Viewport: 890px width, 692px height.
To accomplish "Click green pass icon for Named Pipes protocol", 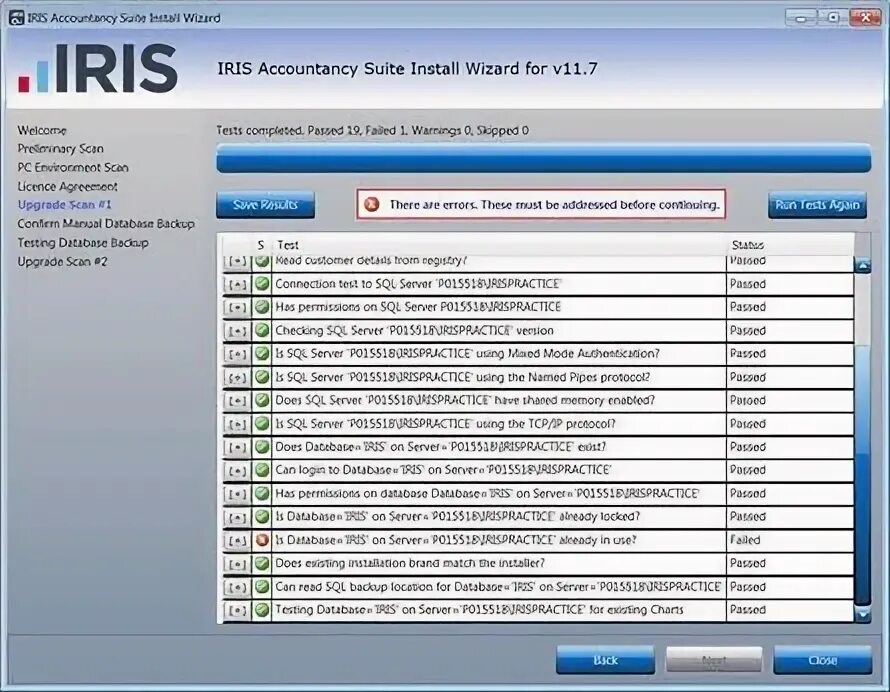I will pos(262,376).
